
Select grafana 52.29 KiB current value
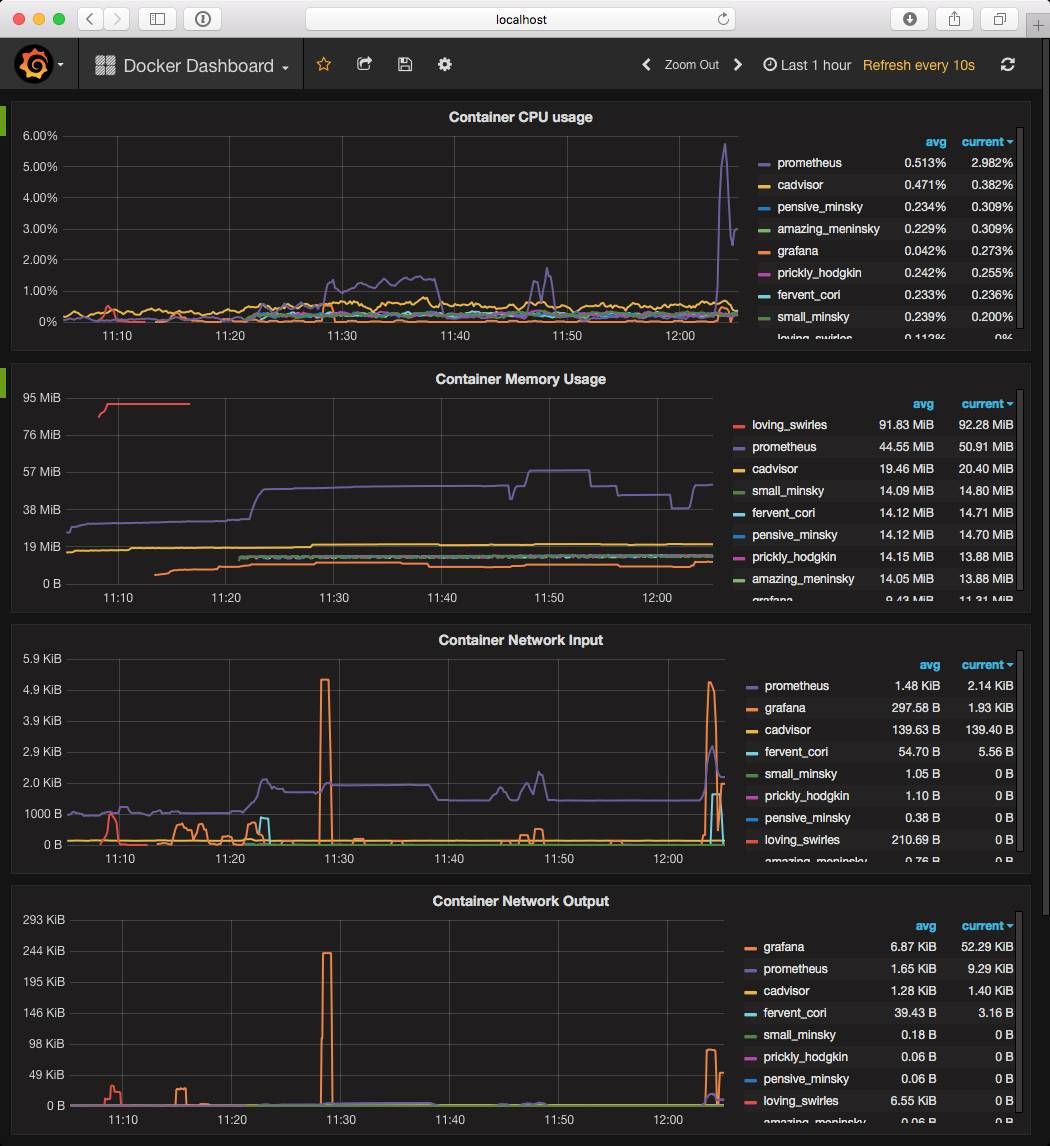(987, 946)
